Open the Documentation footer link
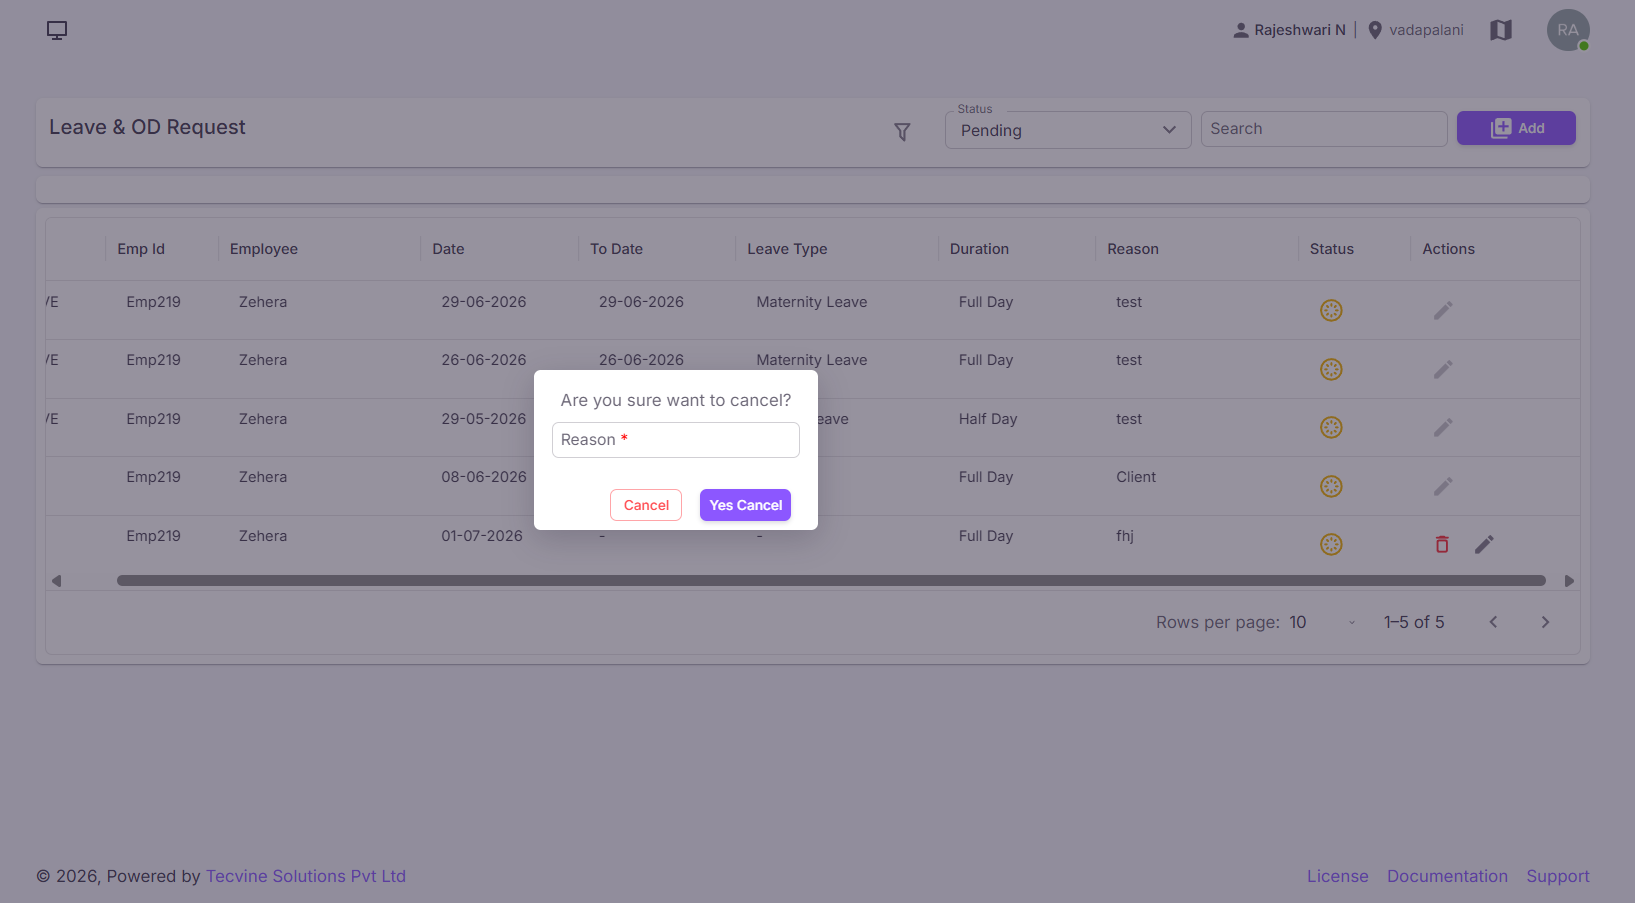Image resolution: width=1635 pixels, height=903 pixels. pos(1447,876)
